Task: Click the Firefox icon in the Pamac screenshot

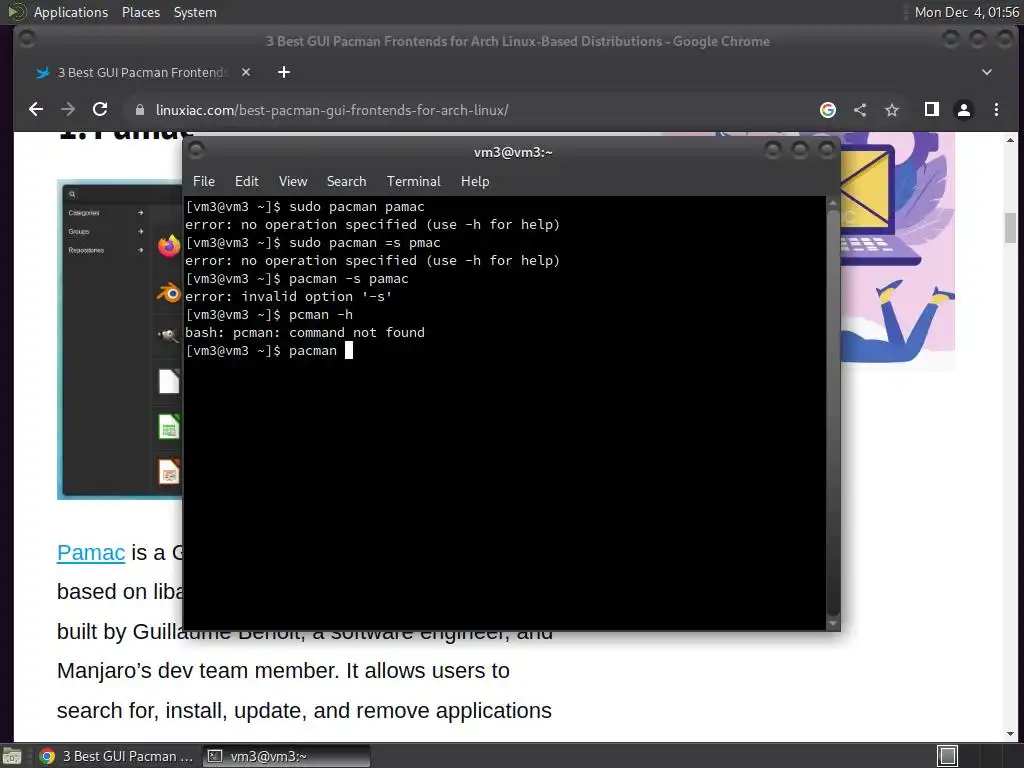Action: click(x=168, y=246)
